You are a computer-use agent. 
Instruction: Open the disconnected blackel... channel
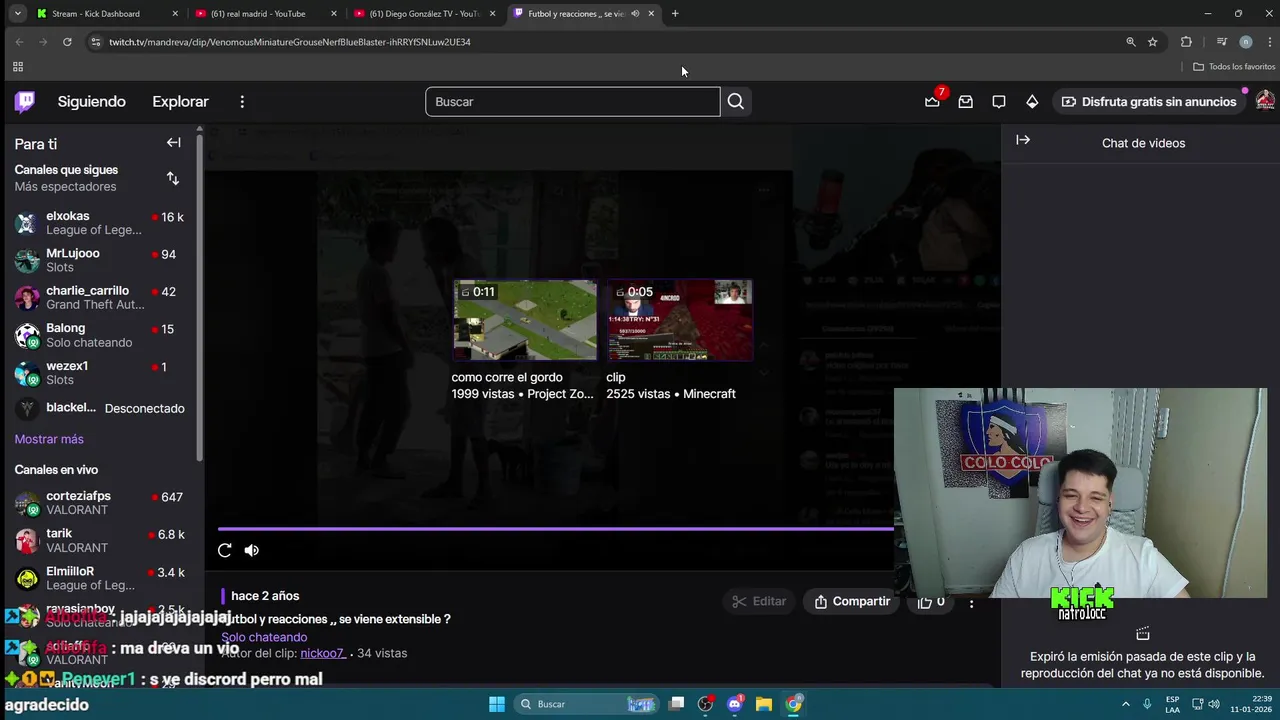point(100,408)
